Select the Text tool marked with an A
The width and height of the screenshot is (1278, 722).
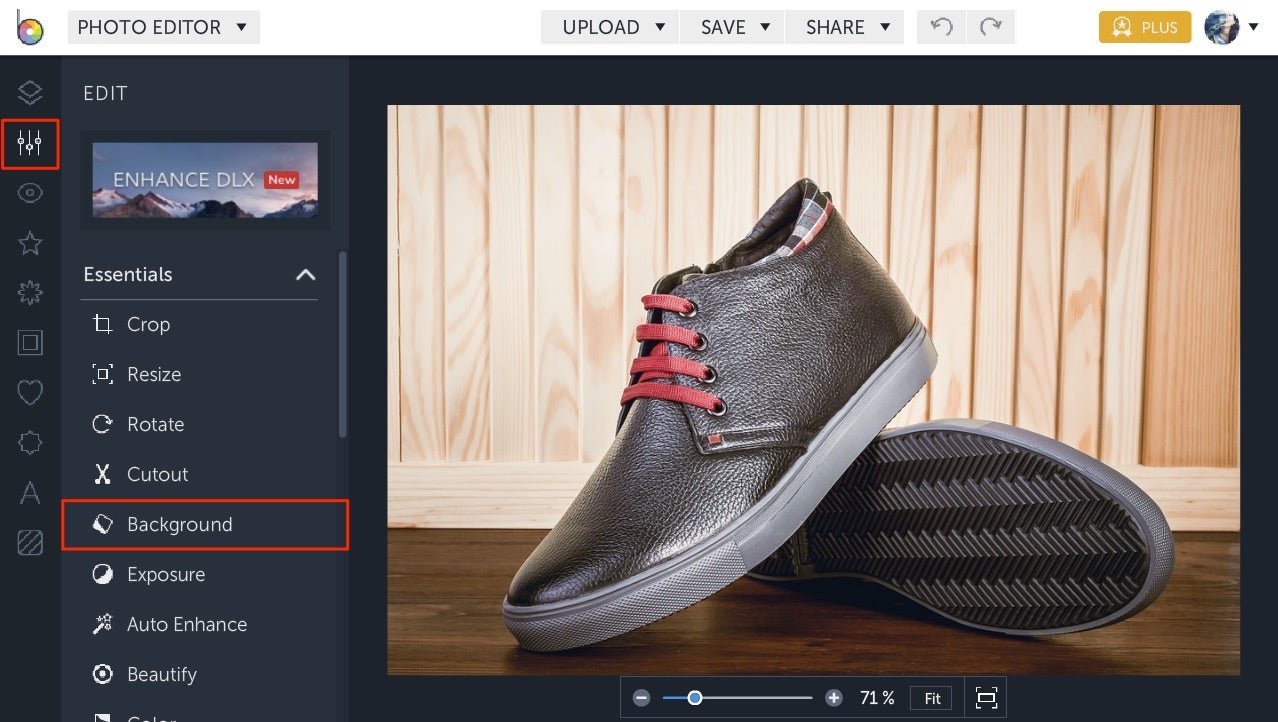29,492
